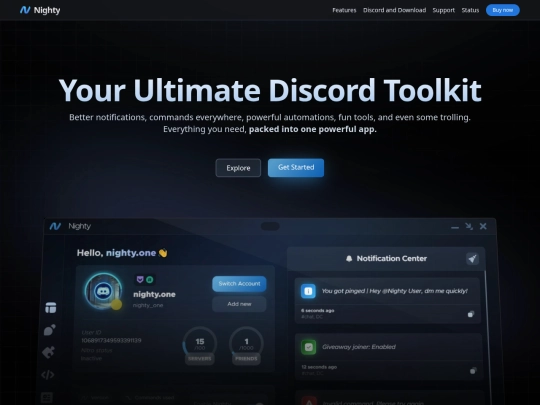Click the 'You got pinged' notification text
540x405 pixels.
pyautogui.click(x=394, y=291)
